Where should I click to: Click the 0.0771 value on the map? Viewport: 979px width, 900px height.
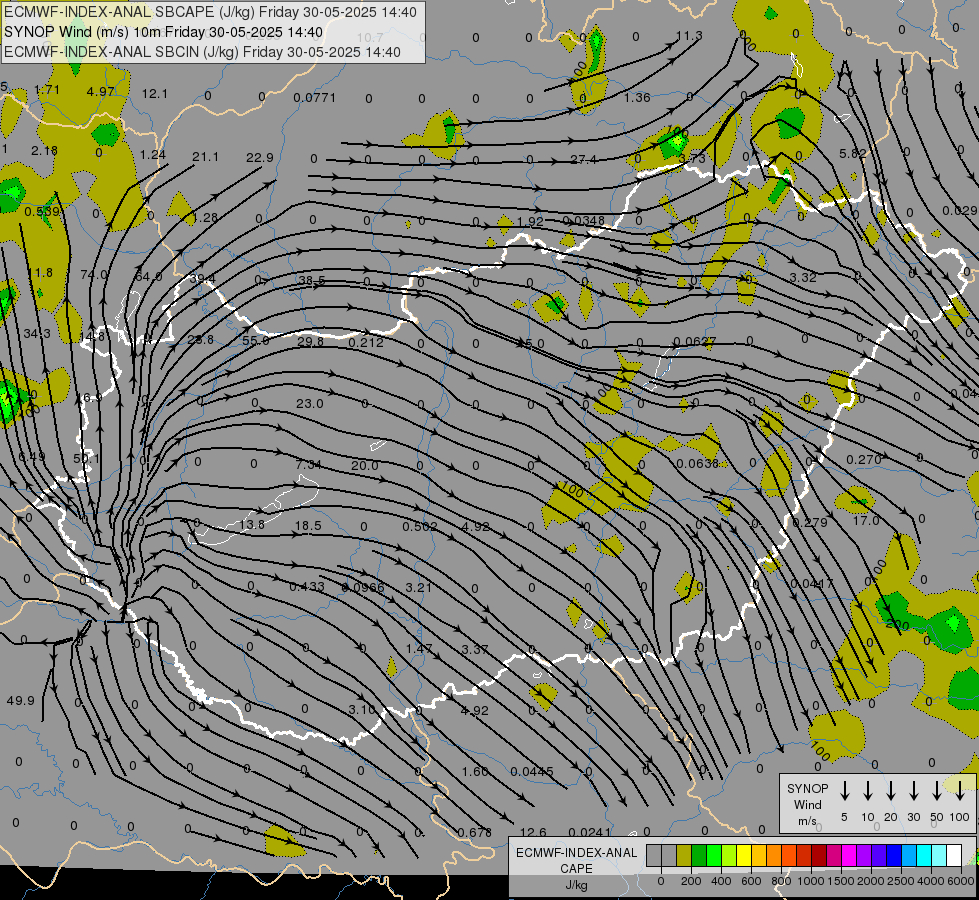315,97
